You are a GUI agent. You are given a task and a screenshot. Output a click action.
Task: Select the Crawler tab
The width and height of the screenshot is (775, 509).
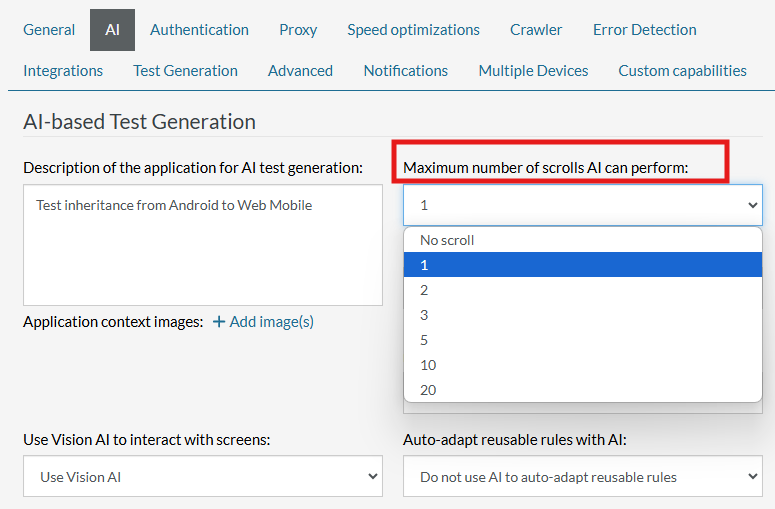pyautogui.click(x=536, y=30)
